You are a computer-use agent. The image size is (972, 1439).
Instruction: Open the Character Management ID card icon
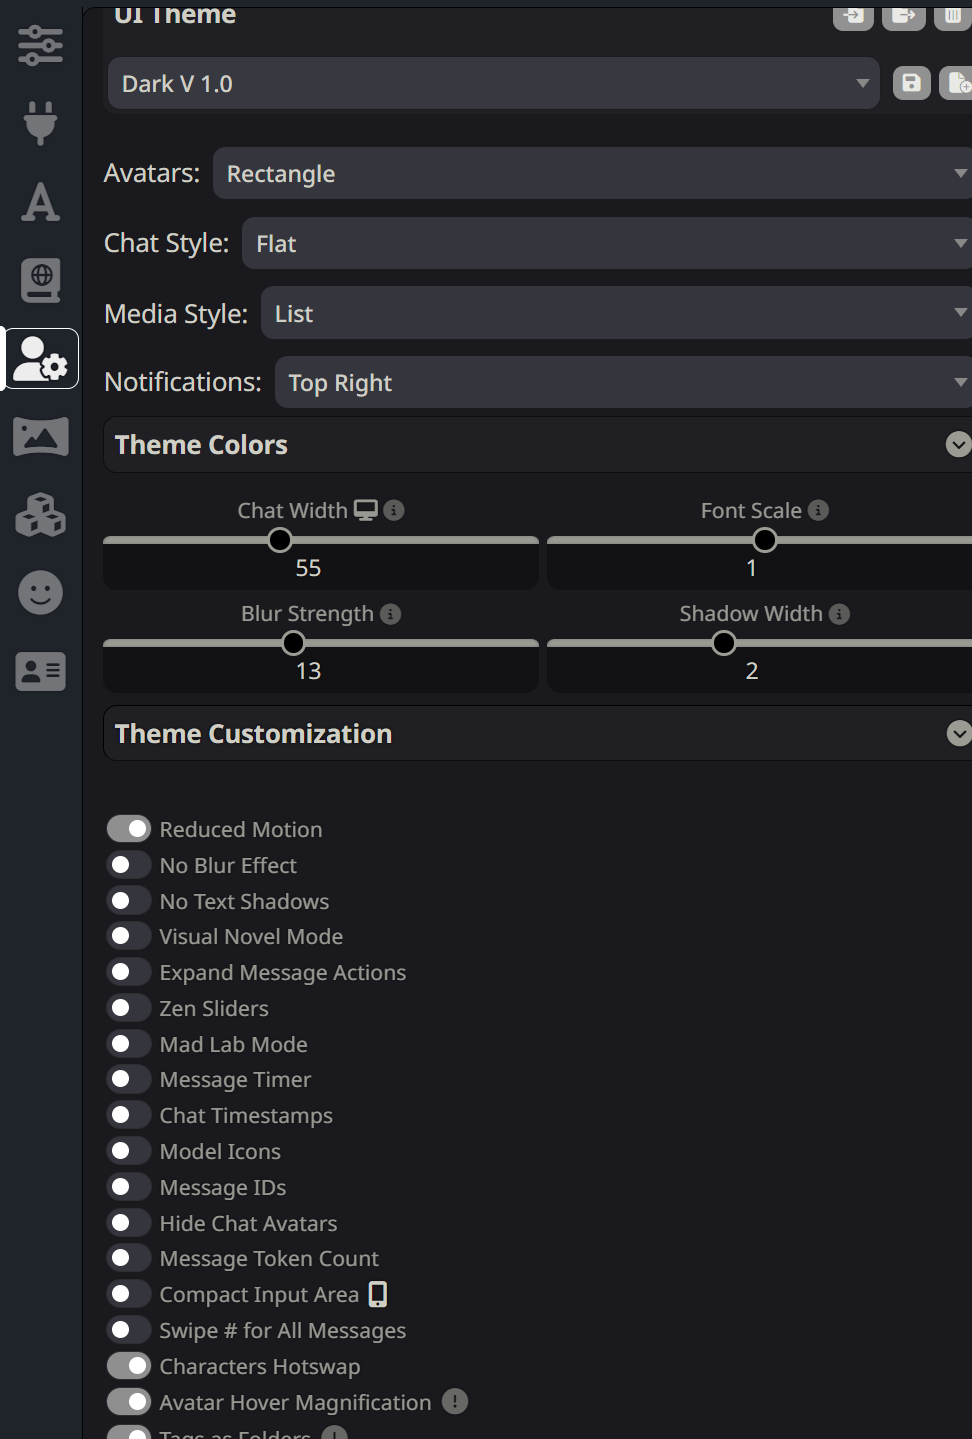(40, 671)
